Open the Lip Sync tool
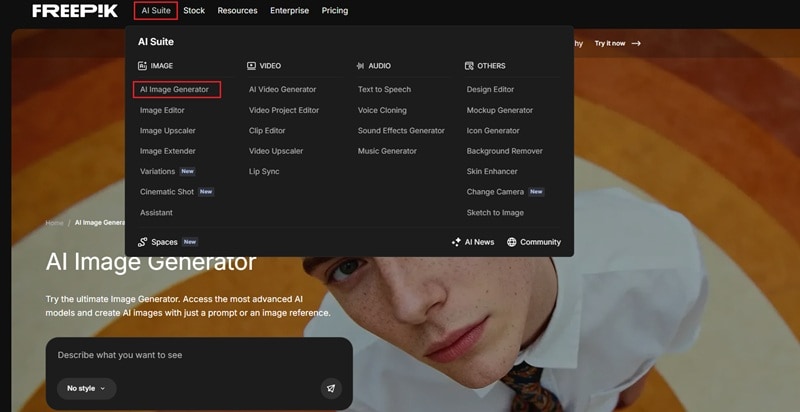Screen dimensions: 800x412 coord(264,171)
